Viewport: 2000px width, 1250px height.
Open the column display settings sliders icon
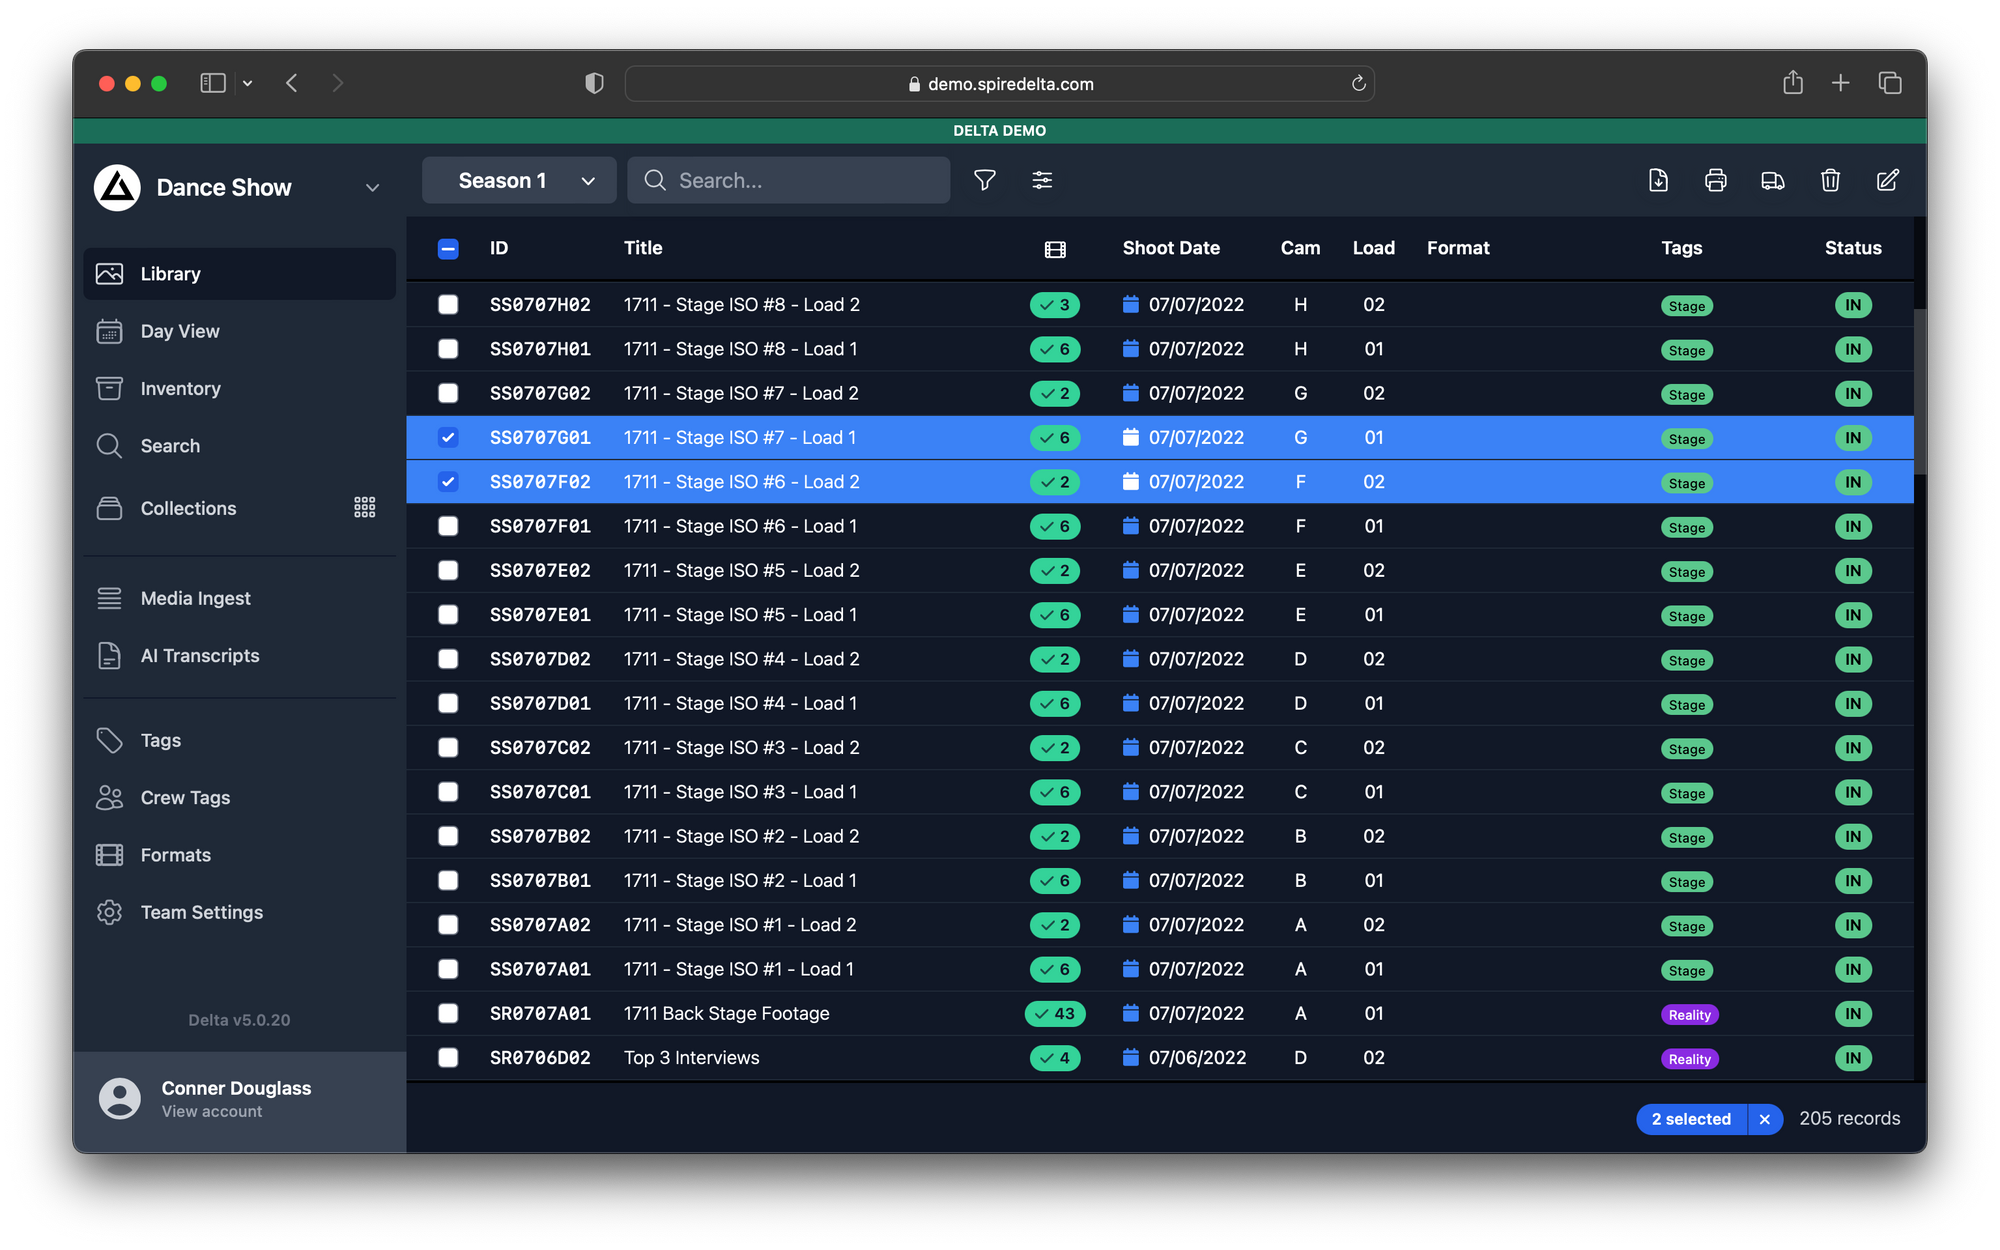[1042, 180]
